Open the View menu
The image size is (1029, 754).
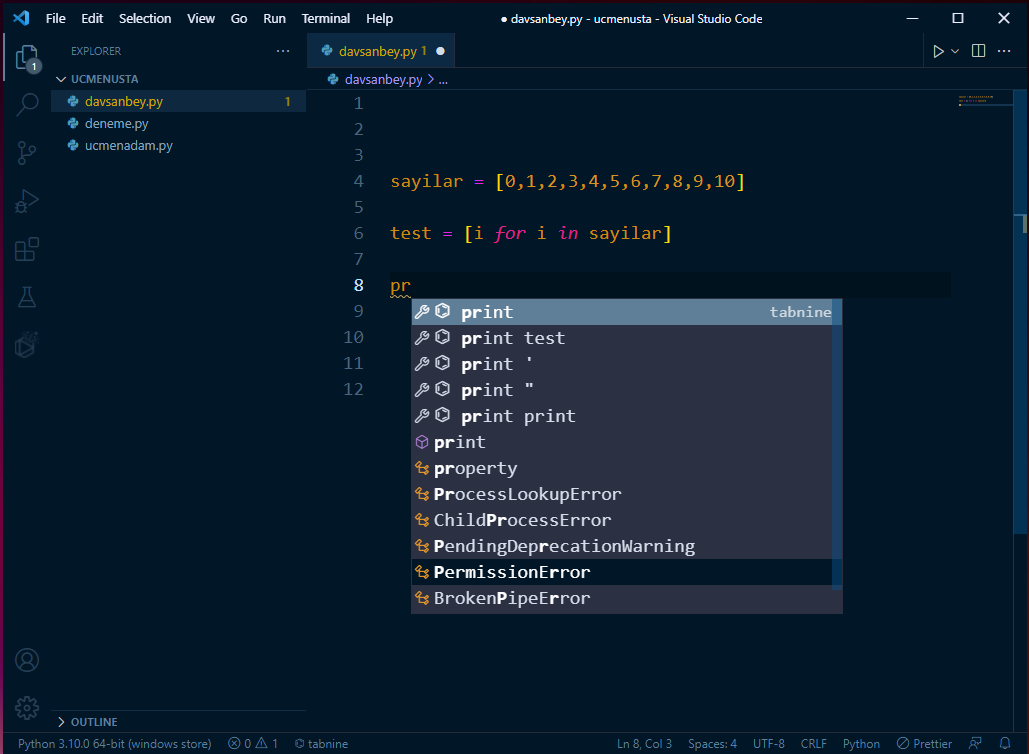pyautogui.click(x=201, y=18)
